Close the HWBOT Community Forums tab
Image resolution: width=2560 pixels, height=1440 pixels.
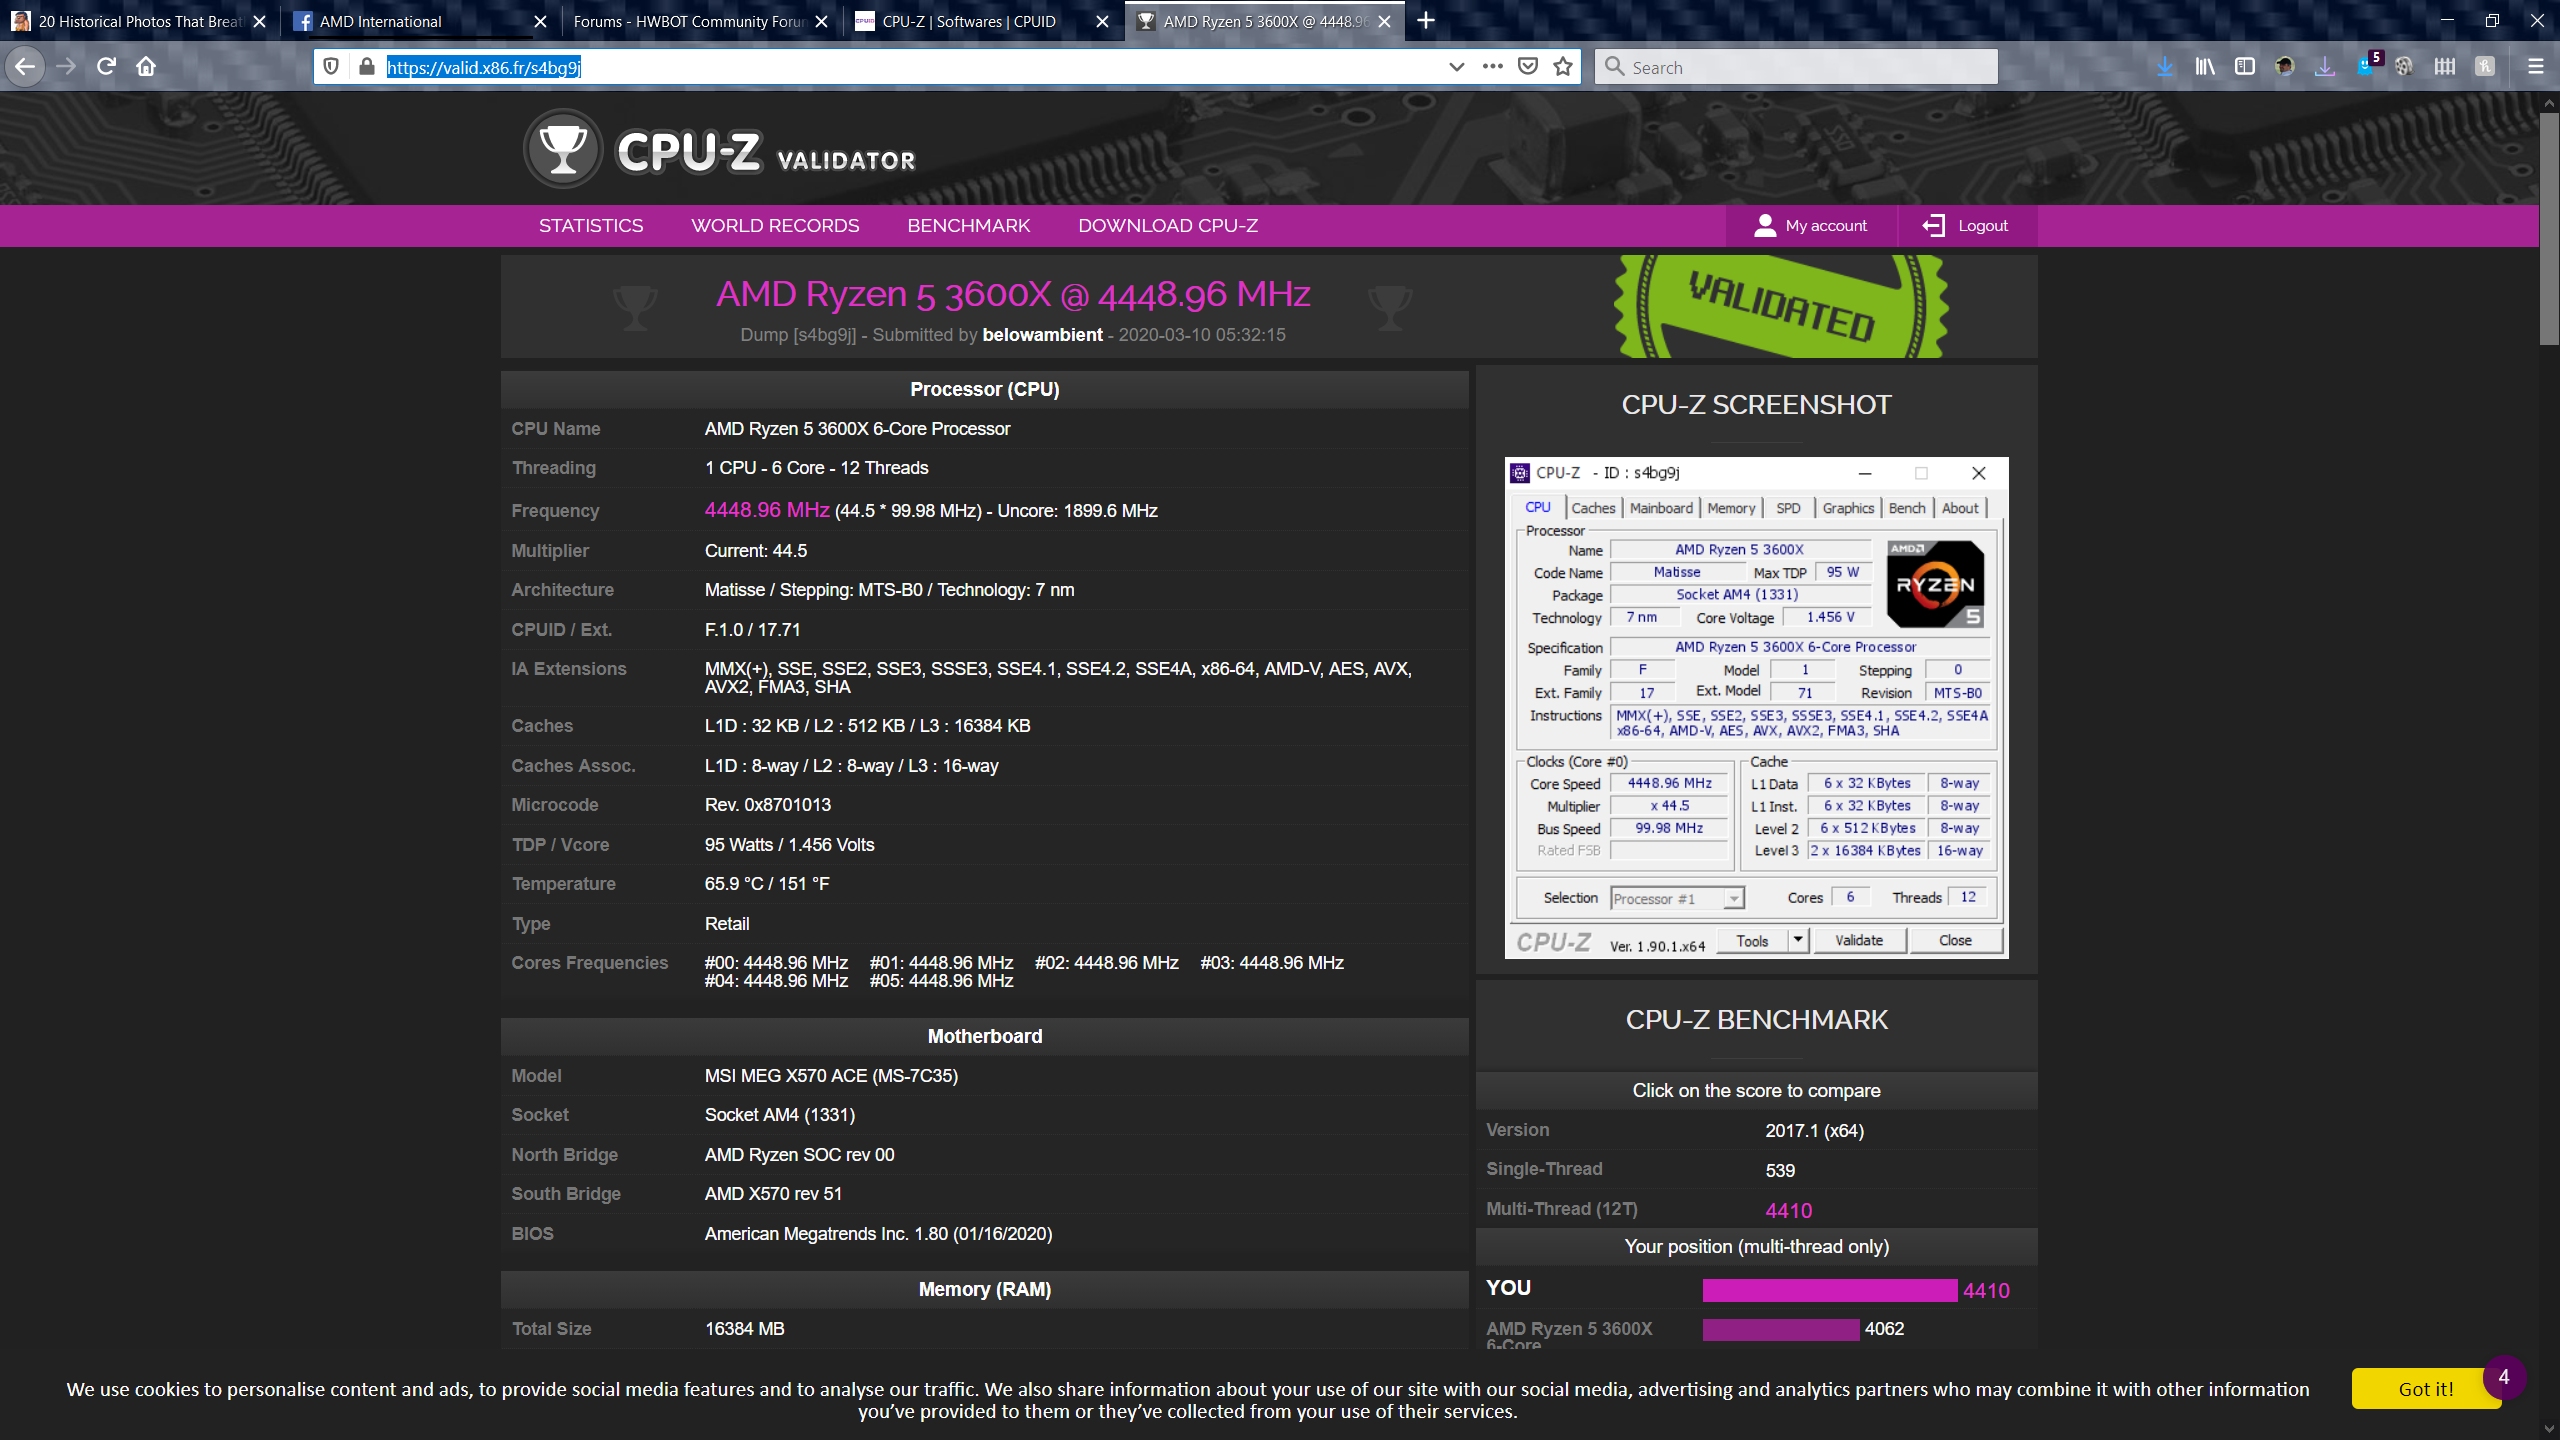pyautogui.click(x=822, y=22)
